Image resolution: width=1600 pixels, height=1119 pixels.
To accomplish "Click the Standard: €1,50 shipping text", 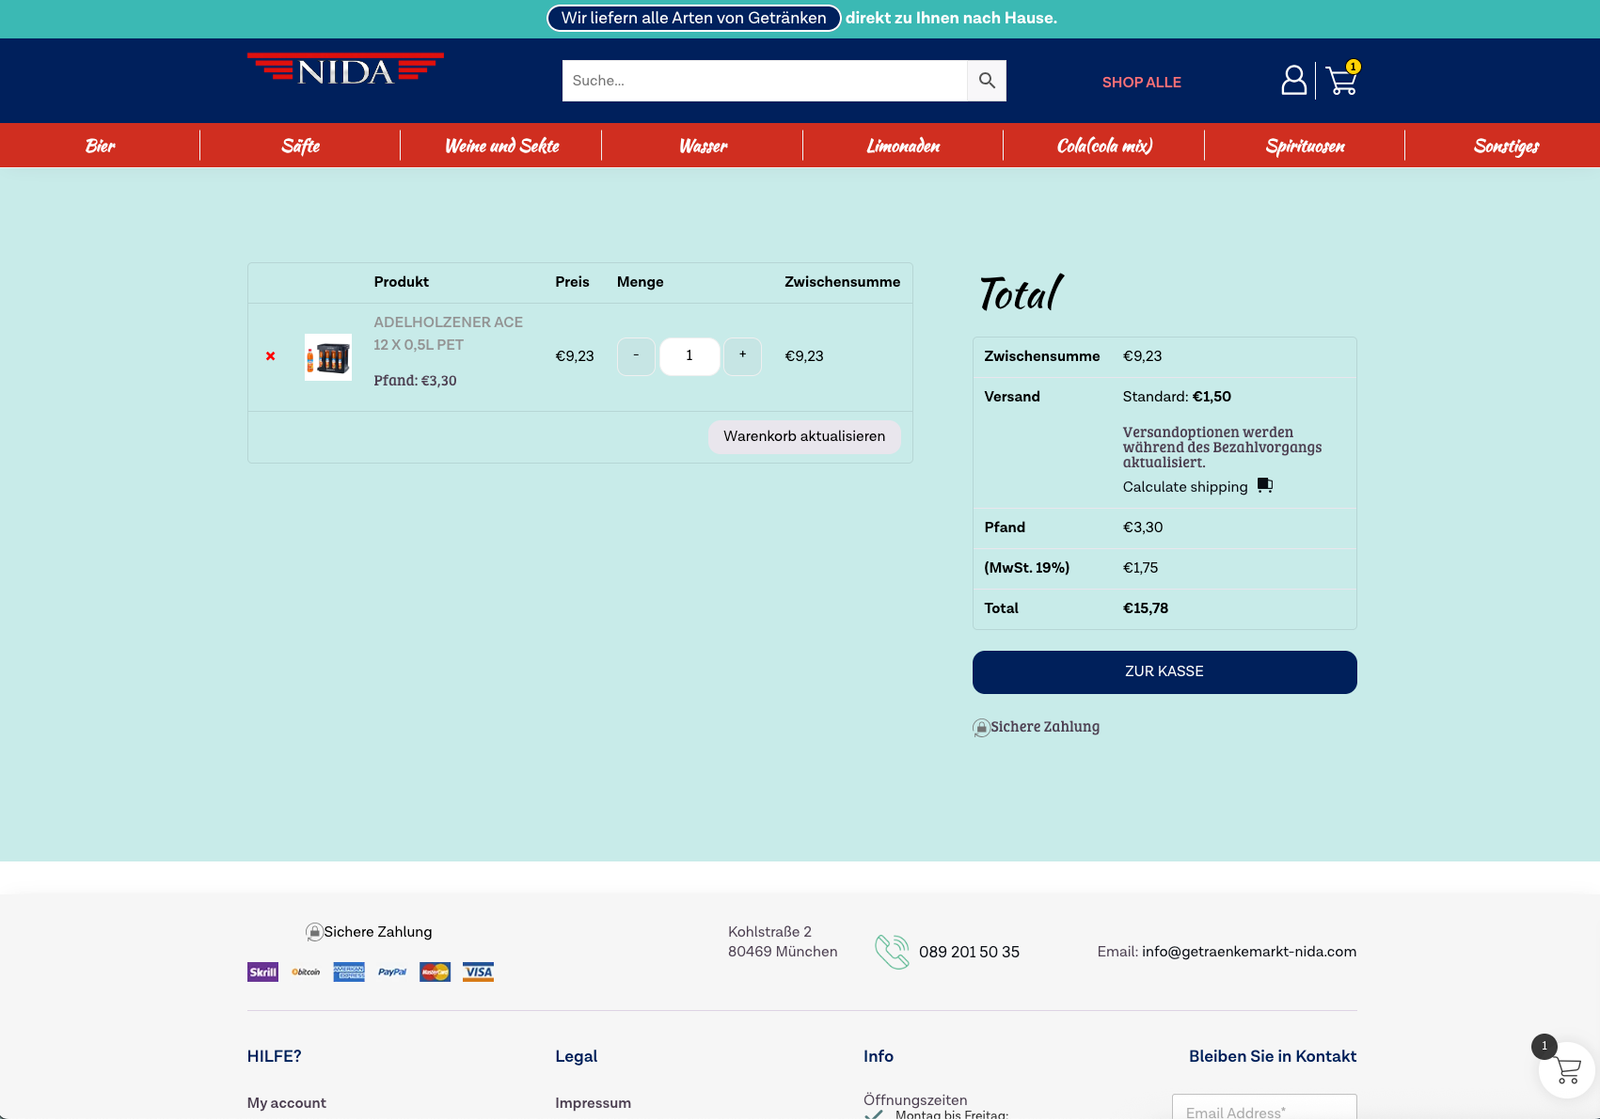I will (x=1177, y=397).
